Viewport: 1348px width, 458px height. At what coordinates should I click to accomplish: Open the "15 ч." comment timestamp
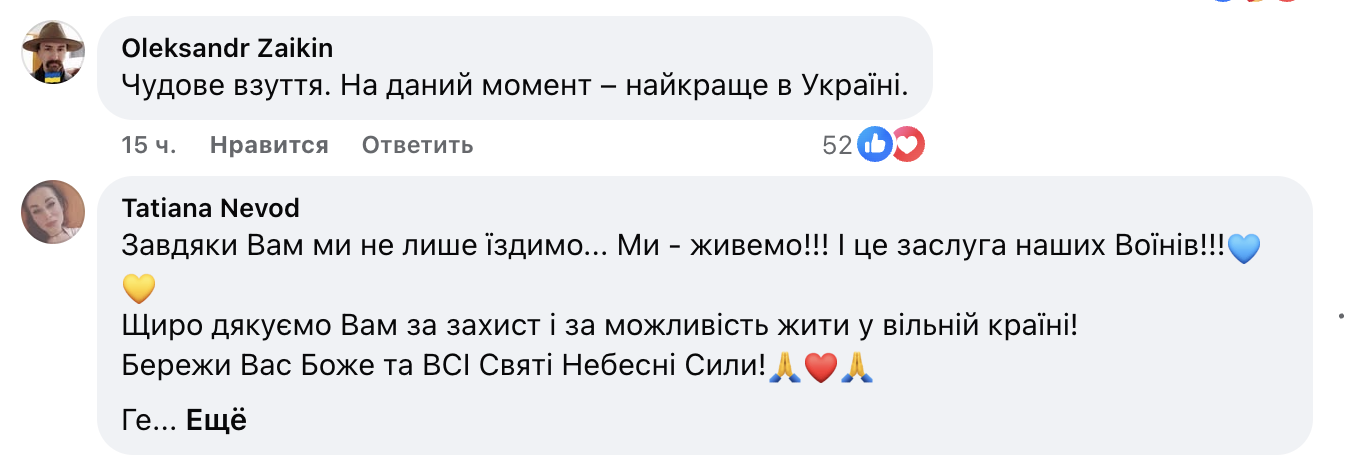point(149,146)
